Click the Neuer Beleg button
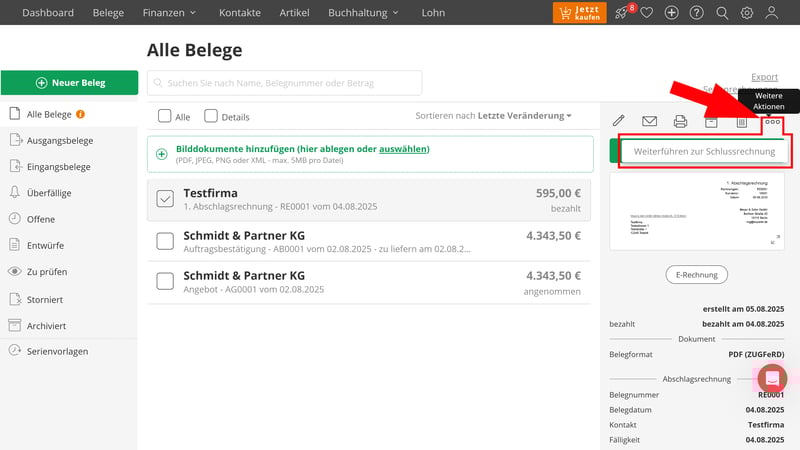This screenshot has height=450, width=800. pos(70,83)
